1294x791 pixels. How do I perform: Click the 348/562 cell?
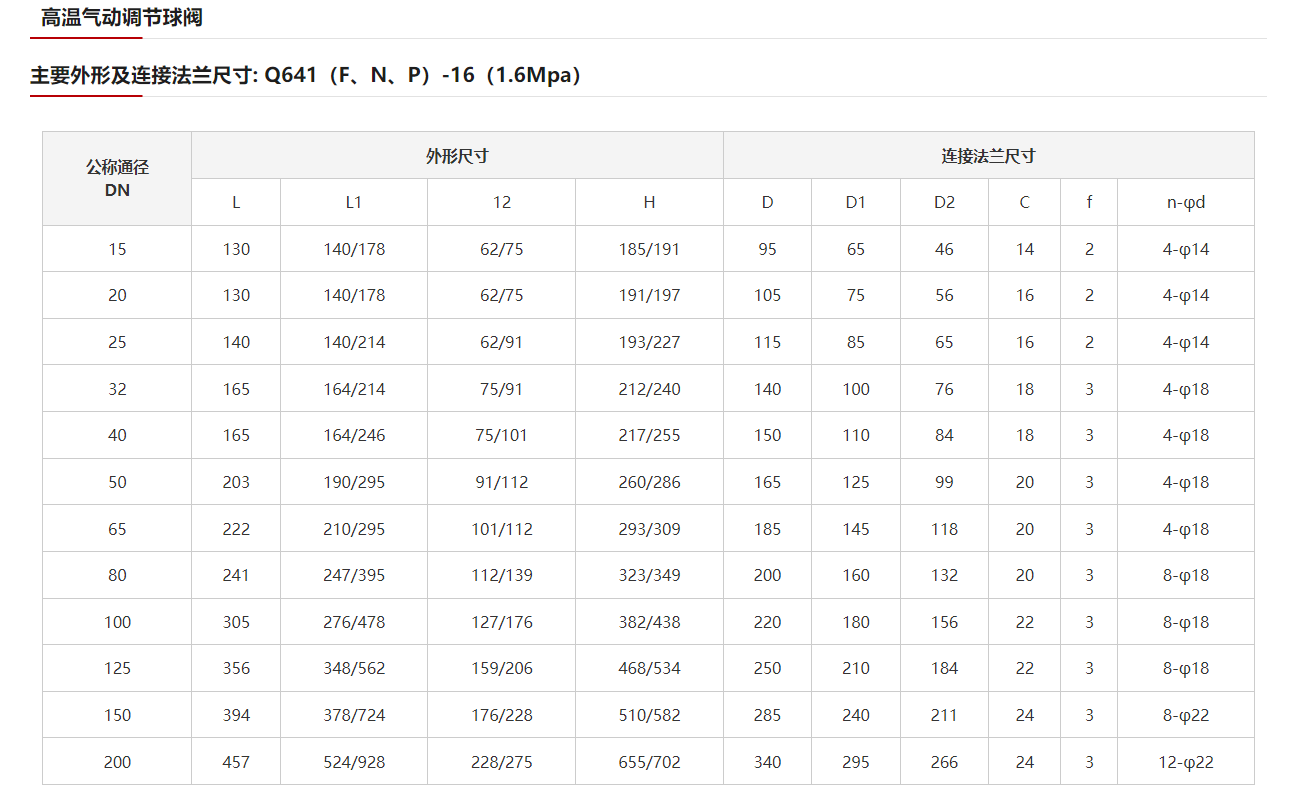(x=354, y=668)
